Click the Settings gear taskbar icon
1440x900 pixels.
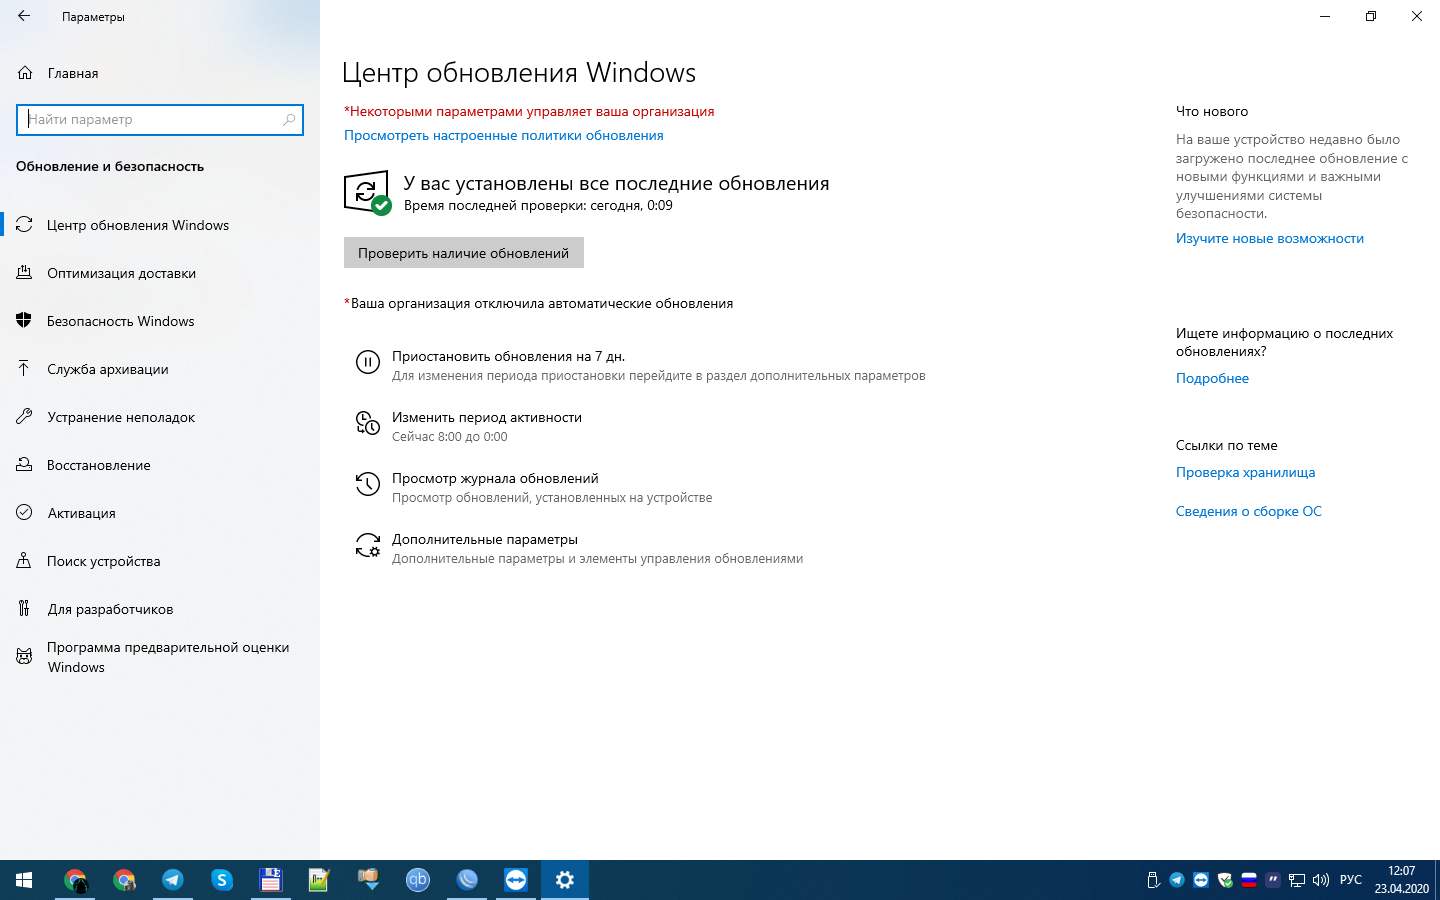(565, 880)
